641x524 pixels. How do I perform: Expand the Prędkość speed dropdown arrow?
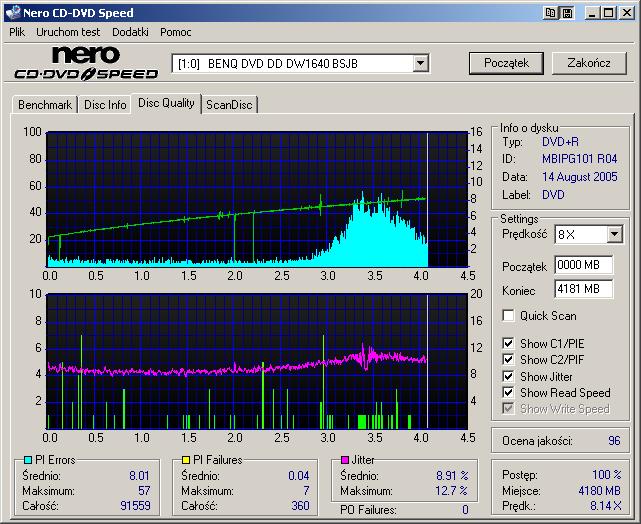point(614,235)
